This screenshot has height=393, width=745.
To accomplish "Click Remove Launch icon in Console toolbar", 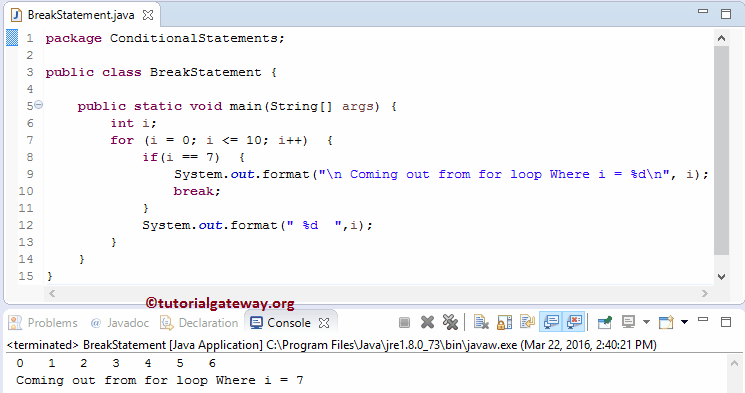I will click(x=428, y=323).
